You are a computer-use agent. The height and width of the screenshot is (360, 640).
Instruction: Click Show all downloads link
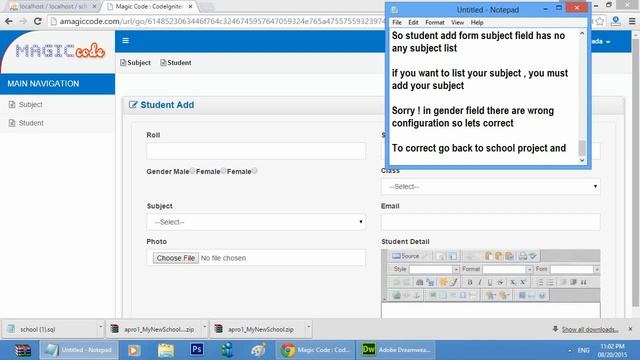coord(590,329)
